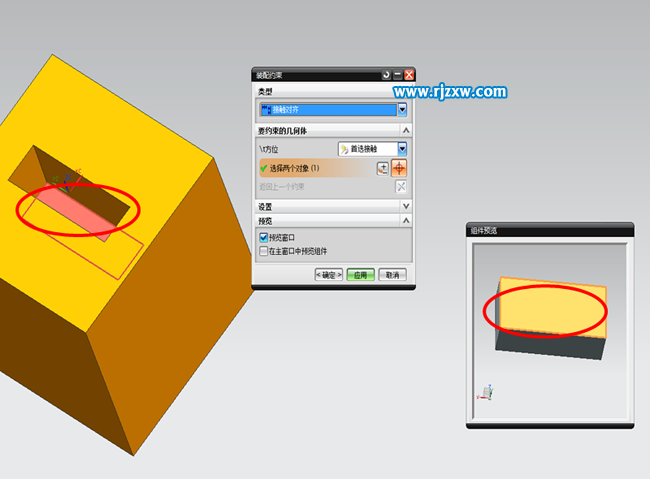
Task: Enable 在主窗口中预览组件 checkbox
Action: point(264,251)
